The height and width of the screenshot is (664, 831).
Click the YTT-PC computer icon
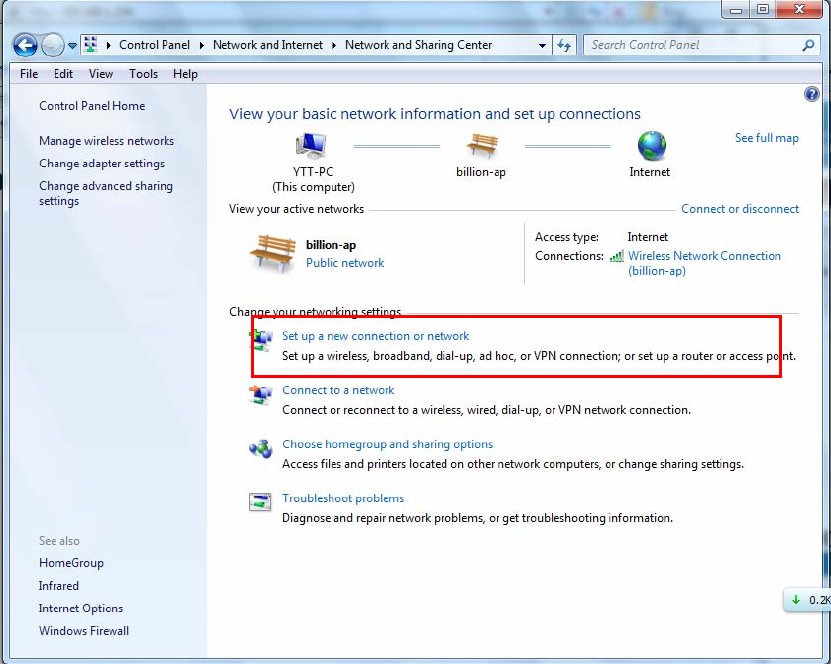pyautogui.click(x=311, y=146)
